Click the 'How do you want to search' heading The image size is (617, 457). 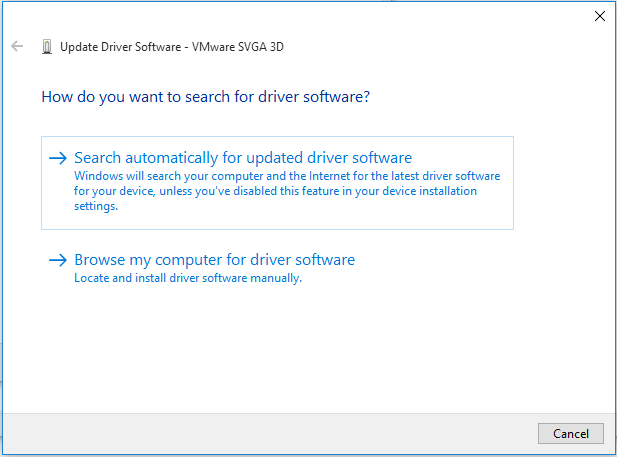(x=205, y=97)
